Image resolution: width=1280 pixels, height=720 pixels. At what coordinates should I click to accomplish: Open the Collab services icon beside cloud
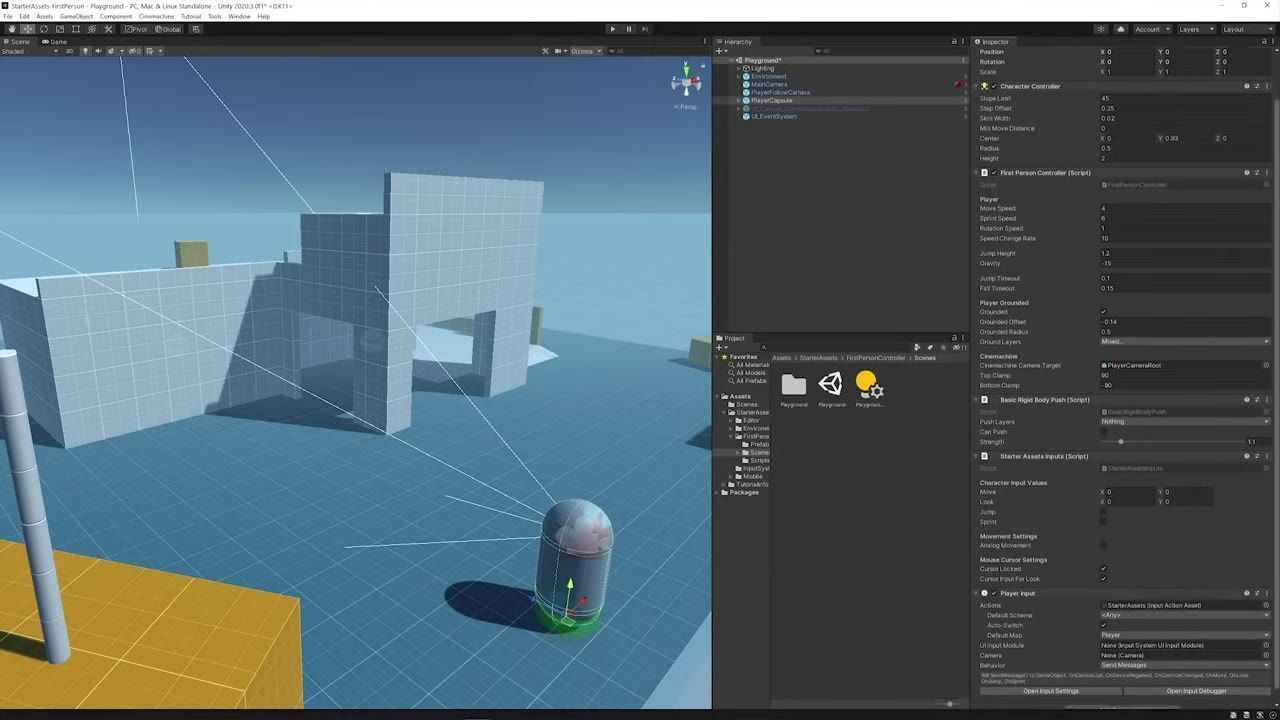(x=1101, y=29)
